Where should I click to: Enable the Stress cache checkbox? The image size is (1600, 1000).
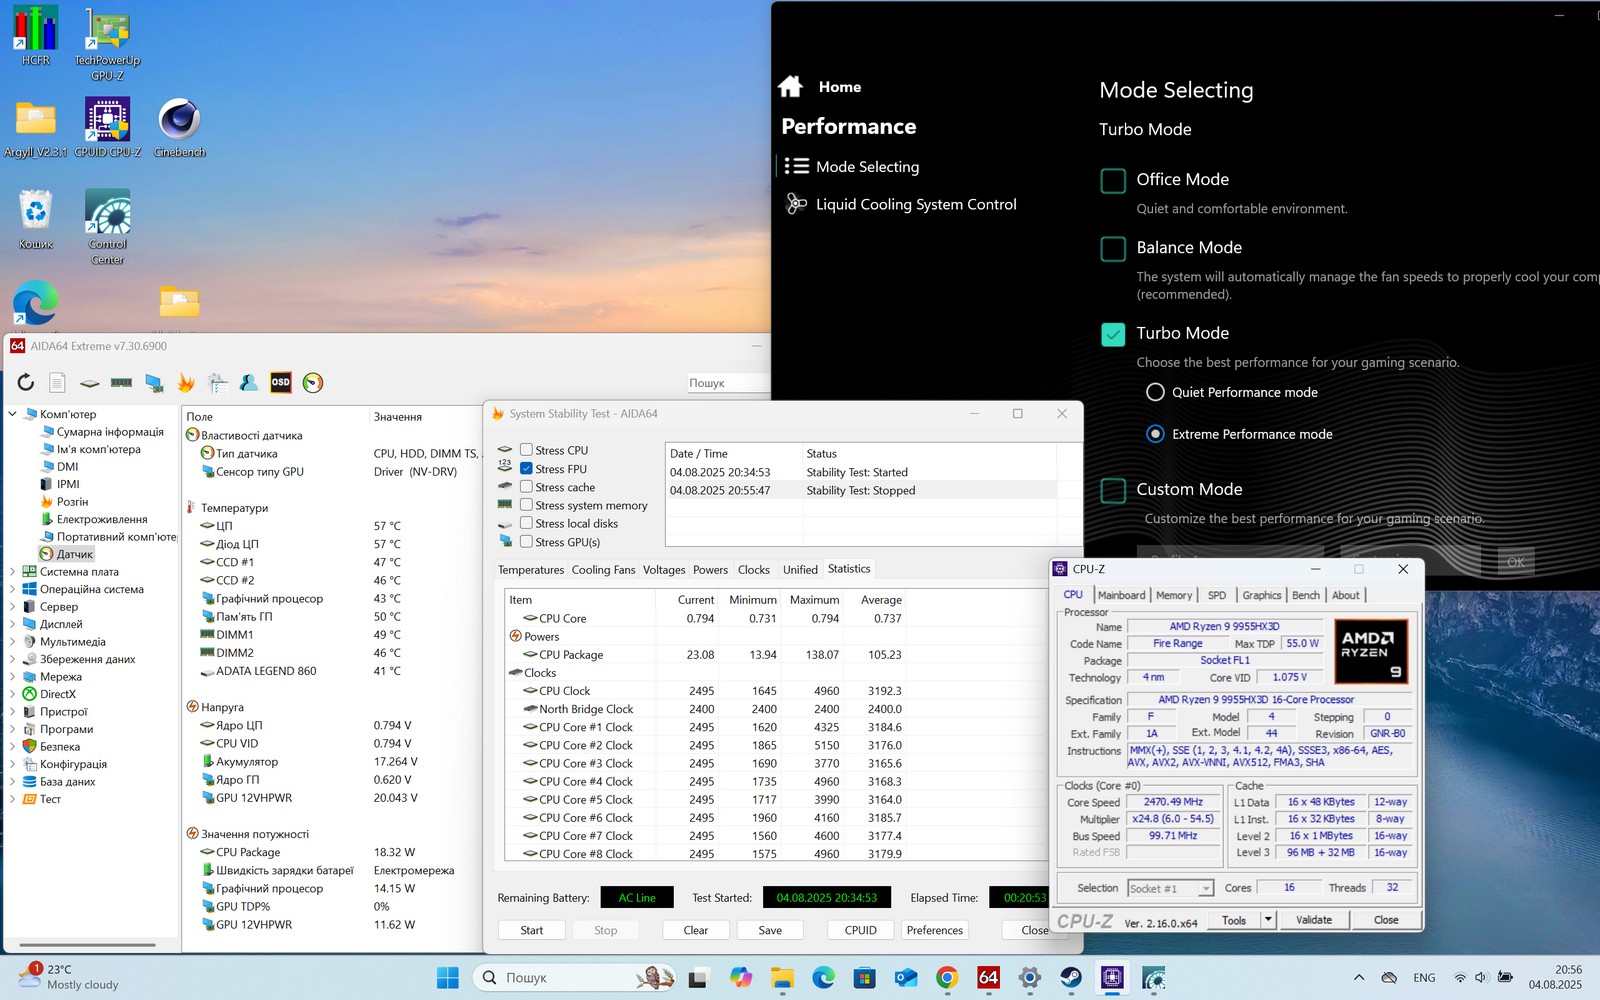526,487
